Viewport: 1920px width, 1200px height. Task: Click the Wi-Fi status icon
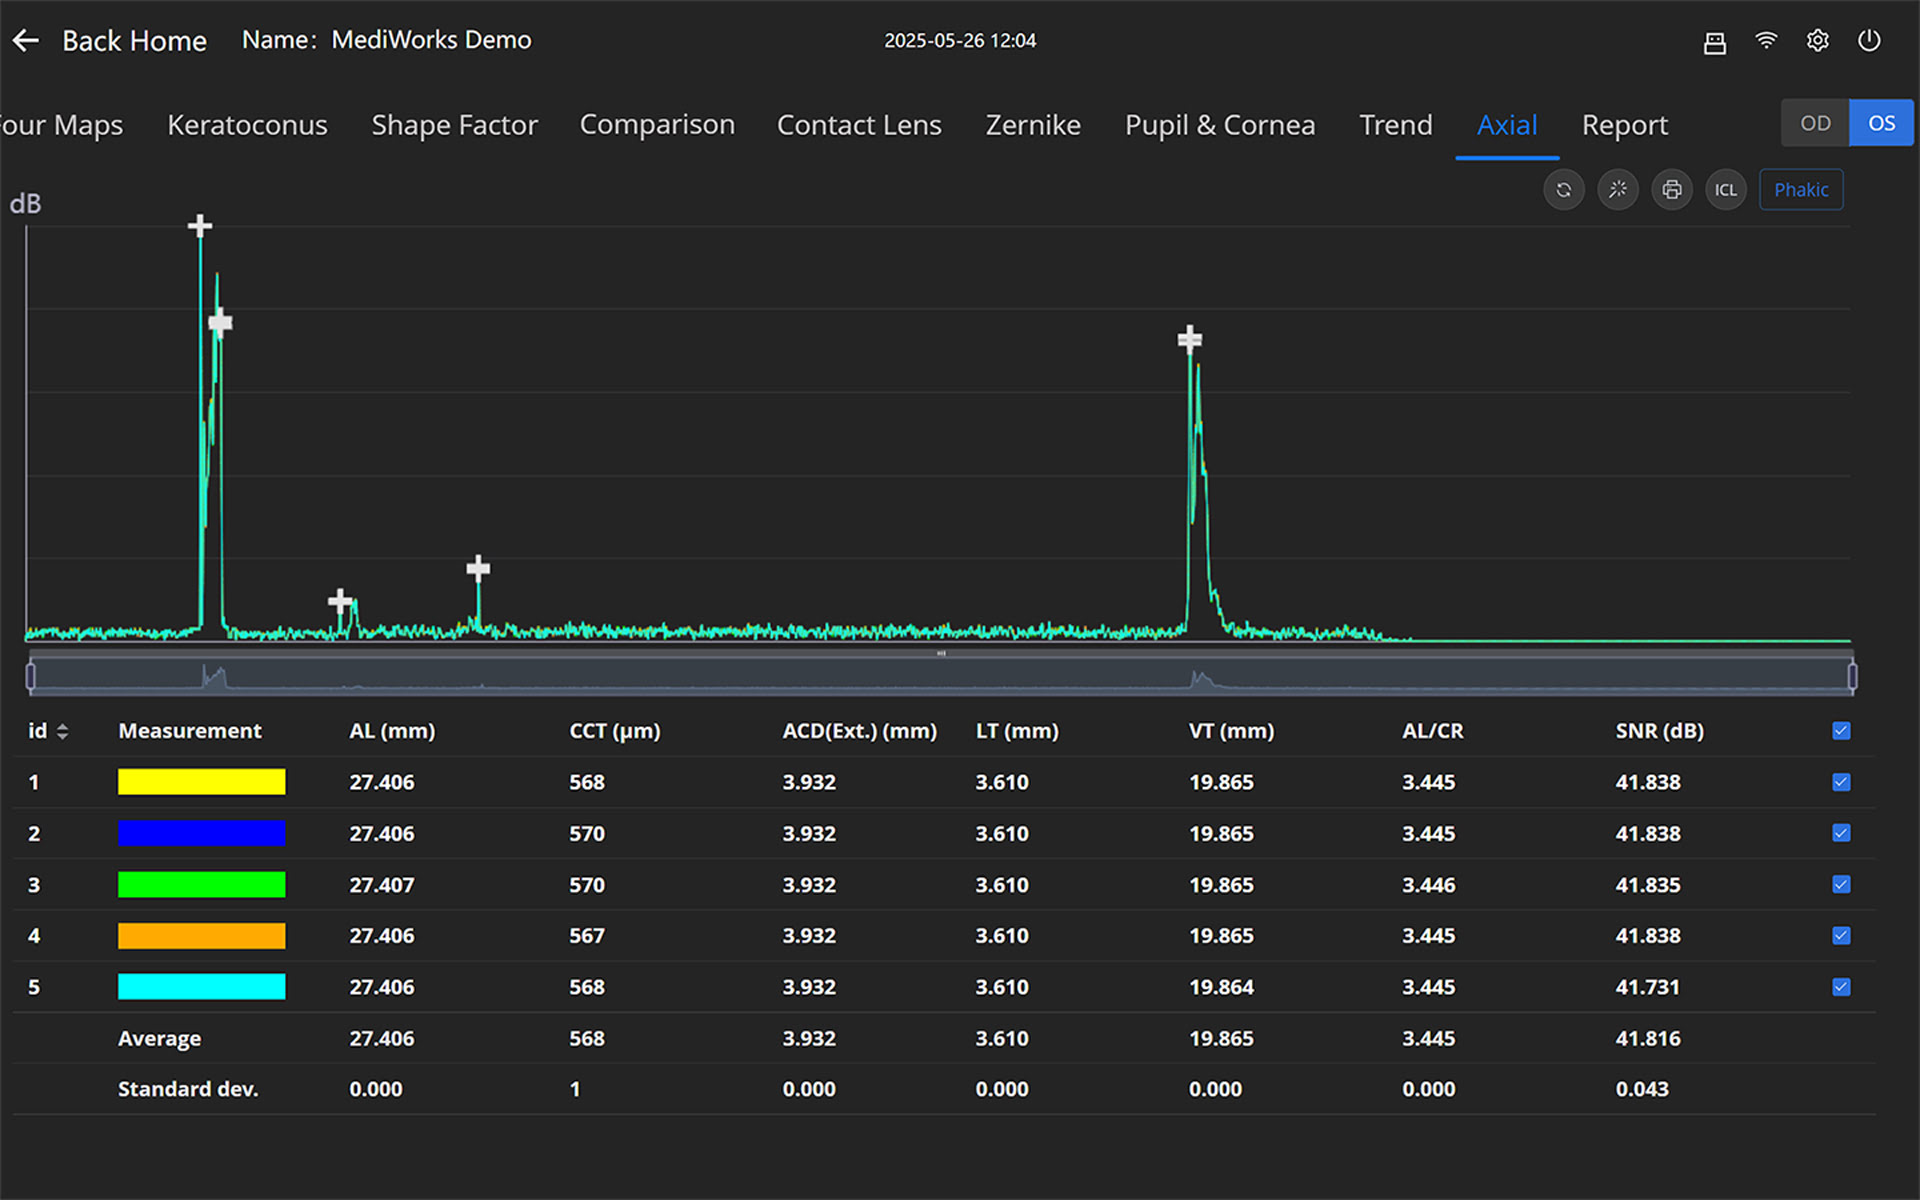(1766, 41)
